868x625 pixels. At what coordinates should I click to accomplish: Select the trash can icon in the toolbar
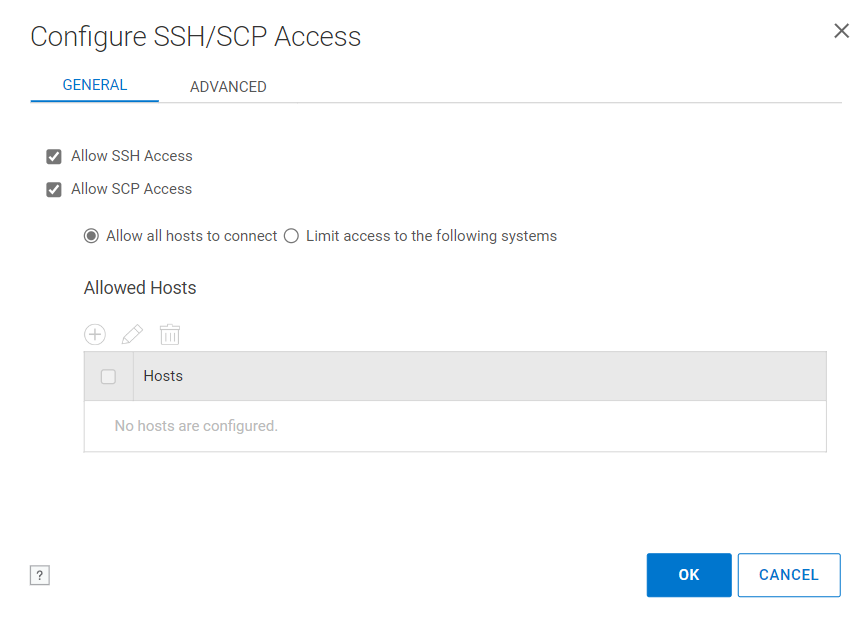169,334
